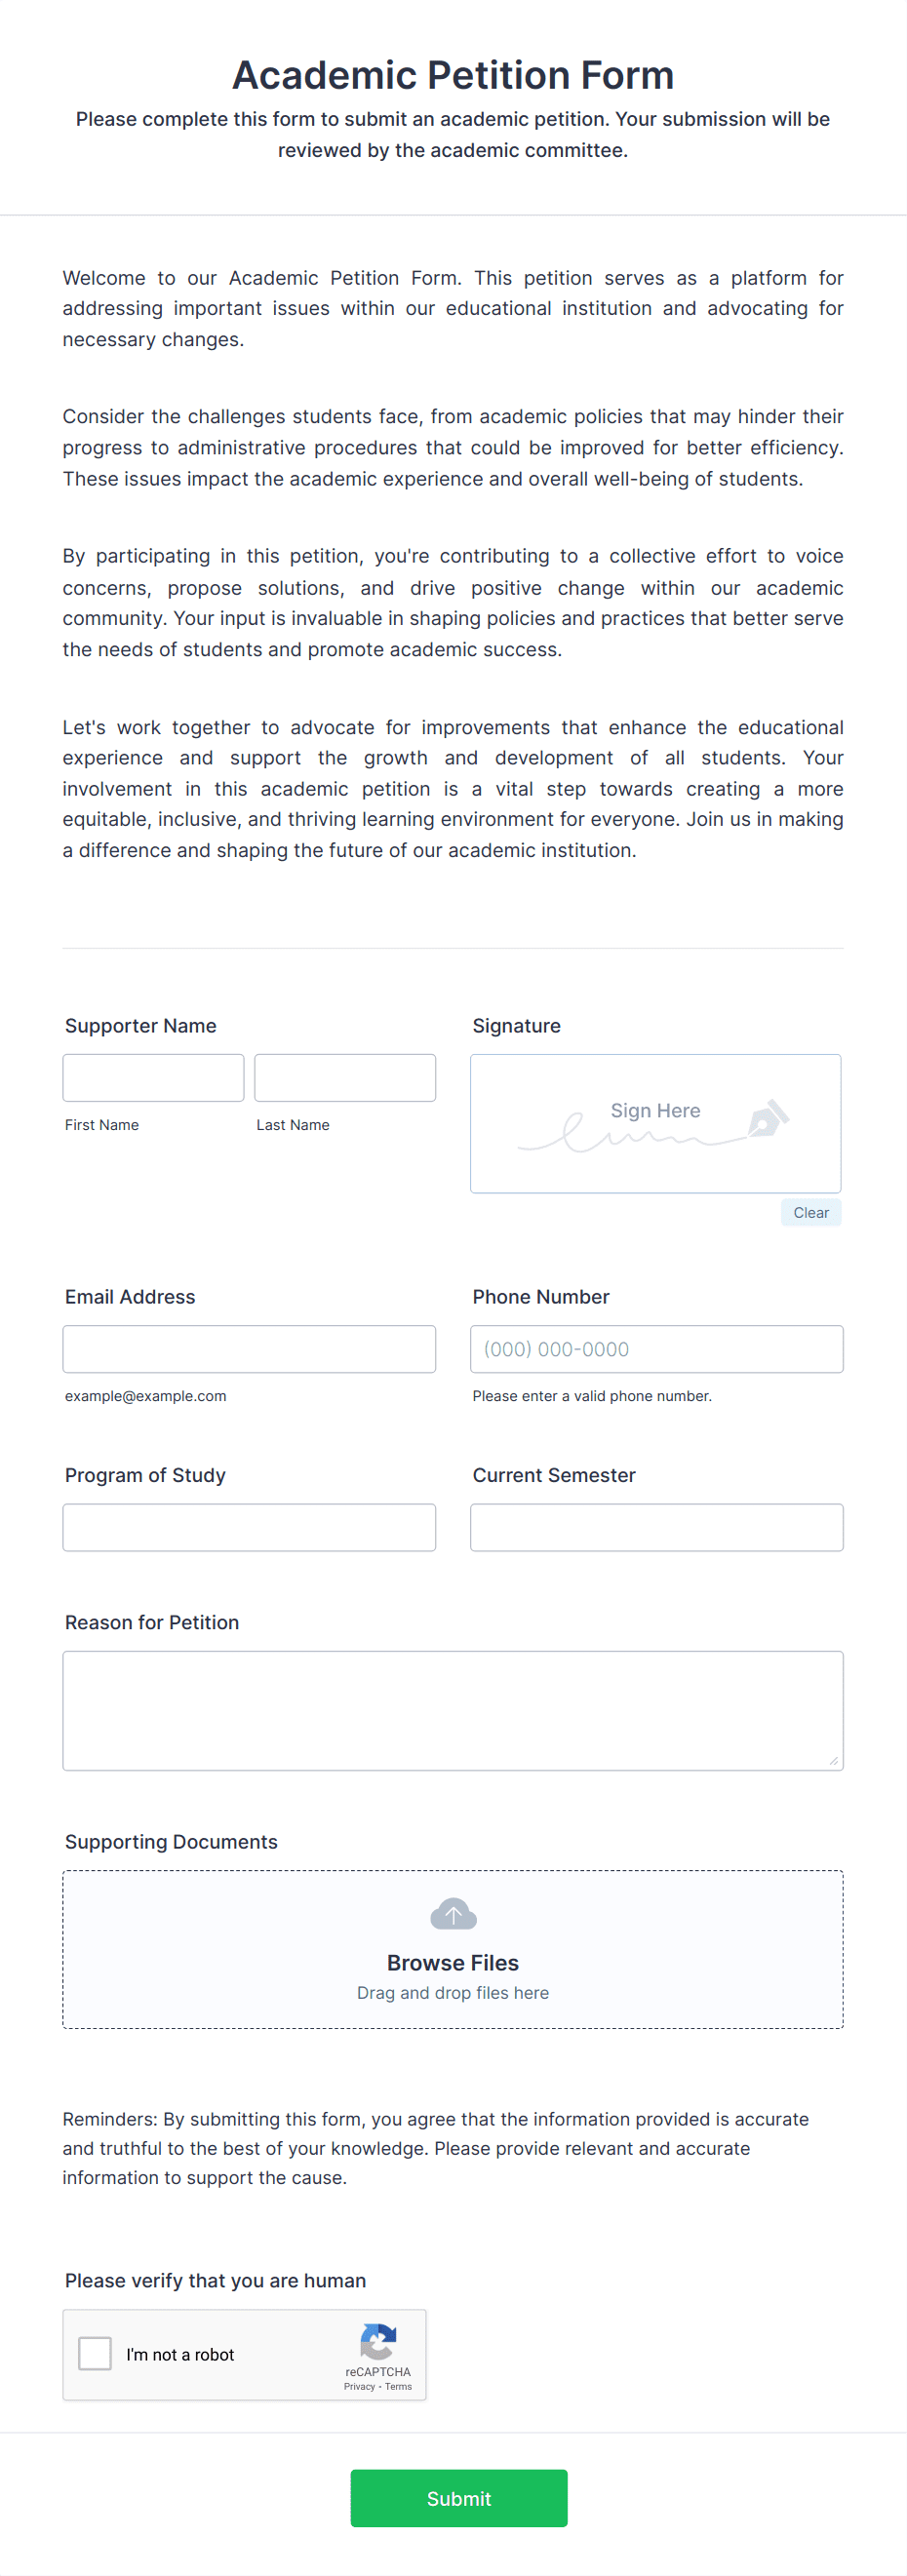Open the reCAPTCHA Privacy link
Screen dimensions: 907x2576
click(357, 2386)
